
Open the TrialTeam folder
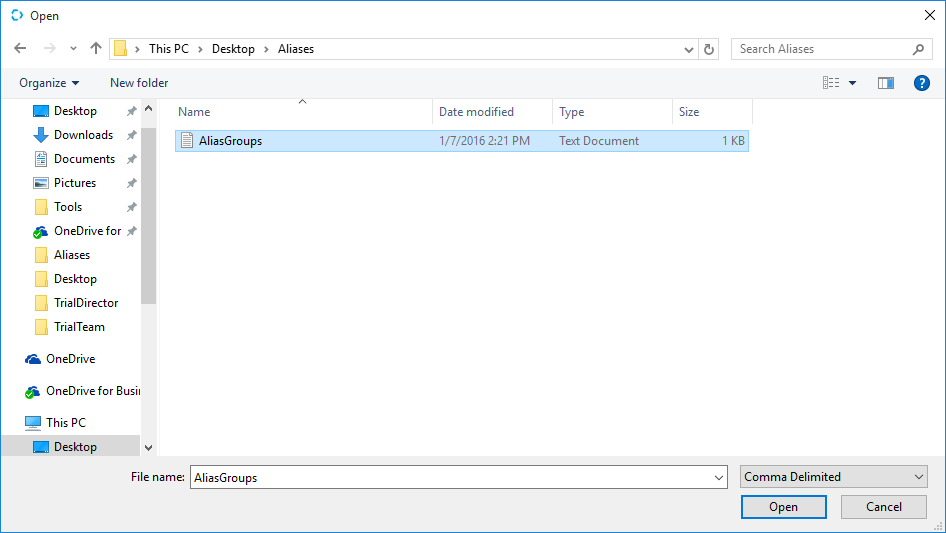(79, 327)
